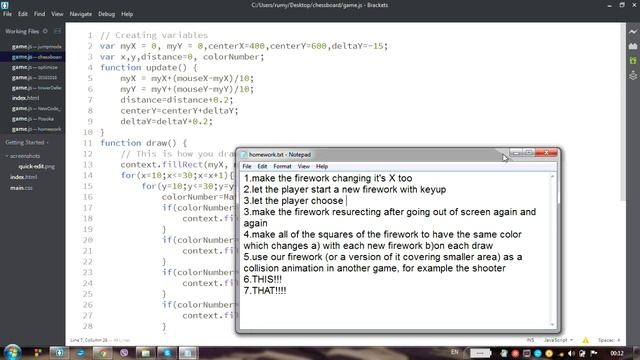Click TeamViewer taskbar icon beside Brackets
This screenshot has height=360, width=640.
80,353
